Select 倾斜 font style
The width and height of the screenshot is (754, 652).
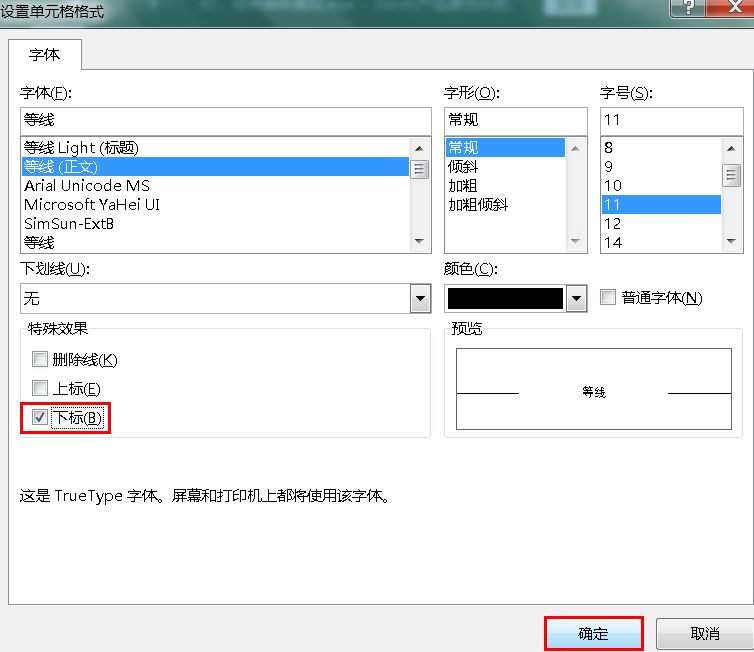(x=505, y=166)
